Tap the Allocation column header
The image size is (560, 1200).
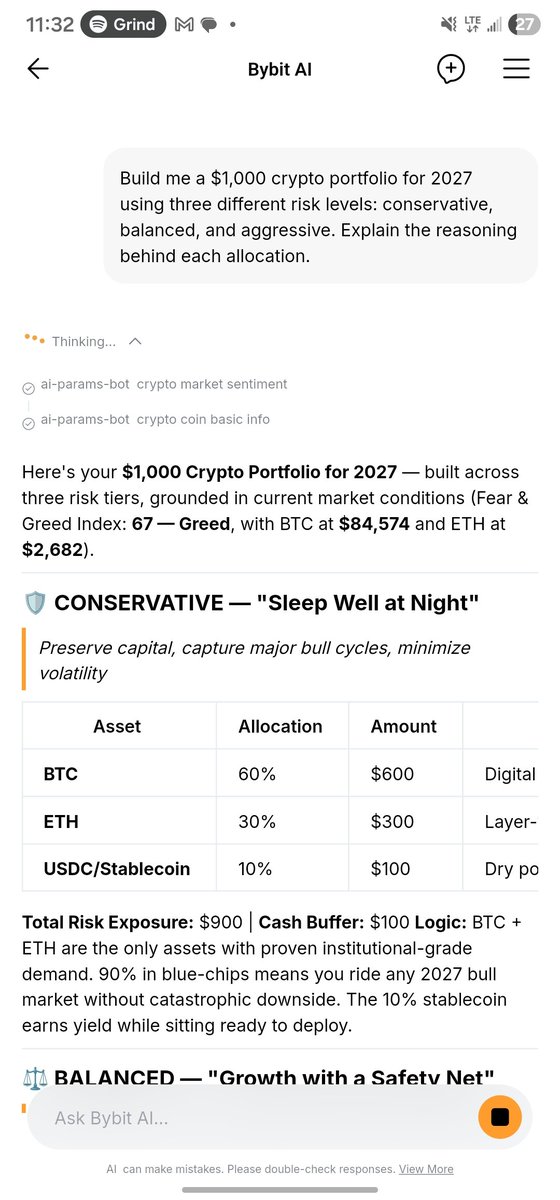(281, 726)
